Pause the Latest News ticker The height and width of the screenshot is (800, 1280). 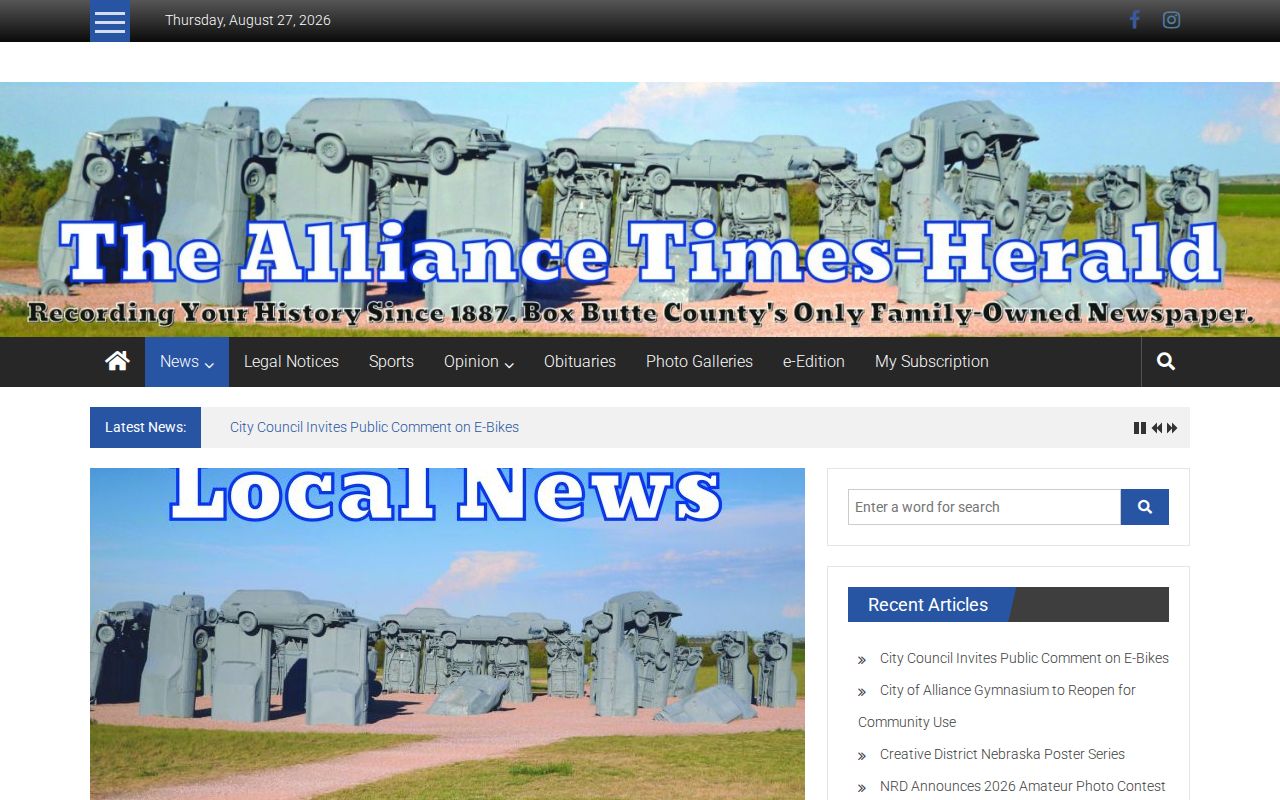point(1139,428)
